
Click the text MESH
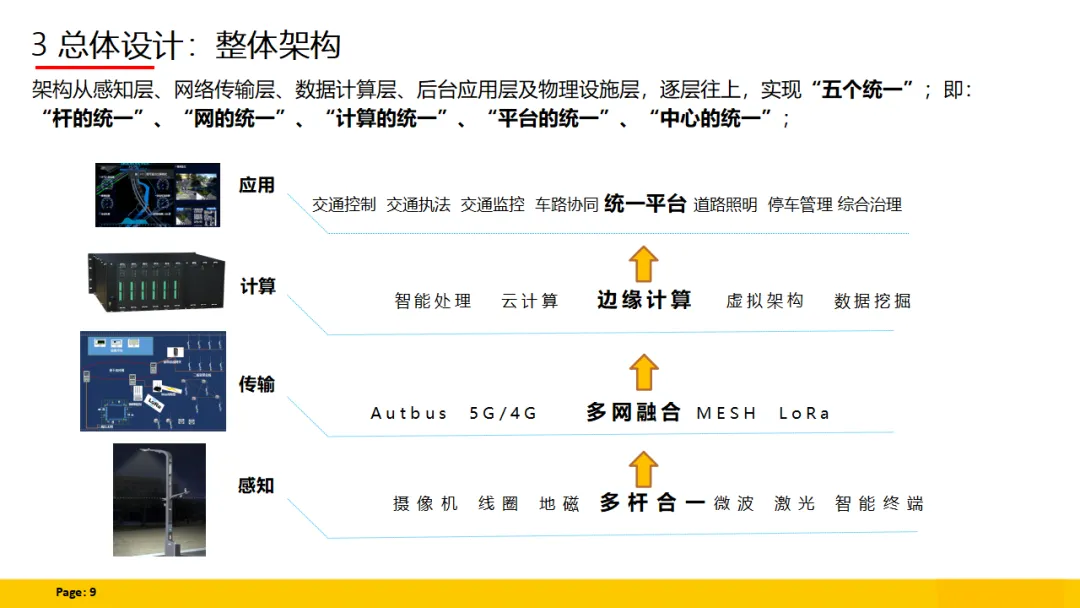pyautogui.click(x=727, y=413)
